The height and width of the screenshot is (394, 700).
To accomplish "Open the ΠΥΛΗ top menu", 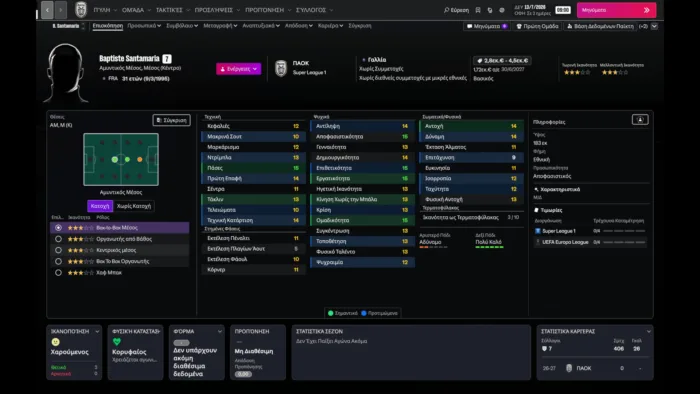I will pyautogui.click(x=105, y=10).
